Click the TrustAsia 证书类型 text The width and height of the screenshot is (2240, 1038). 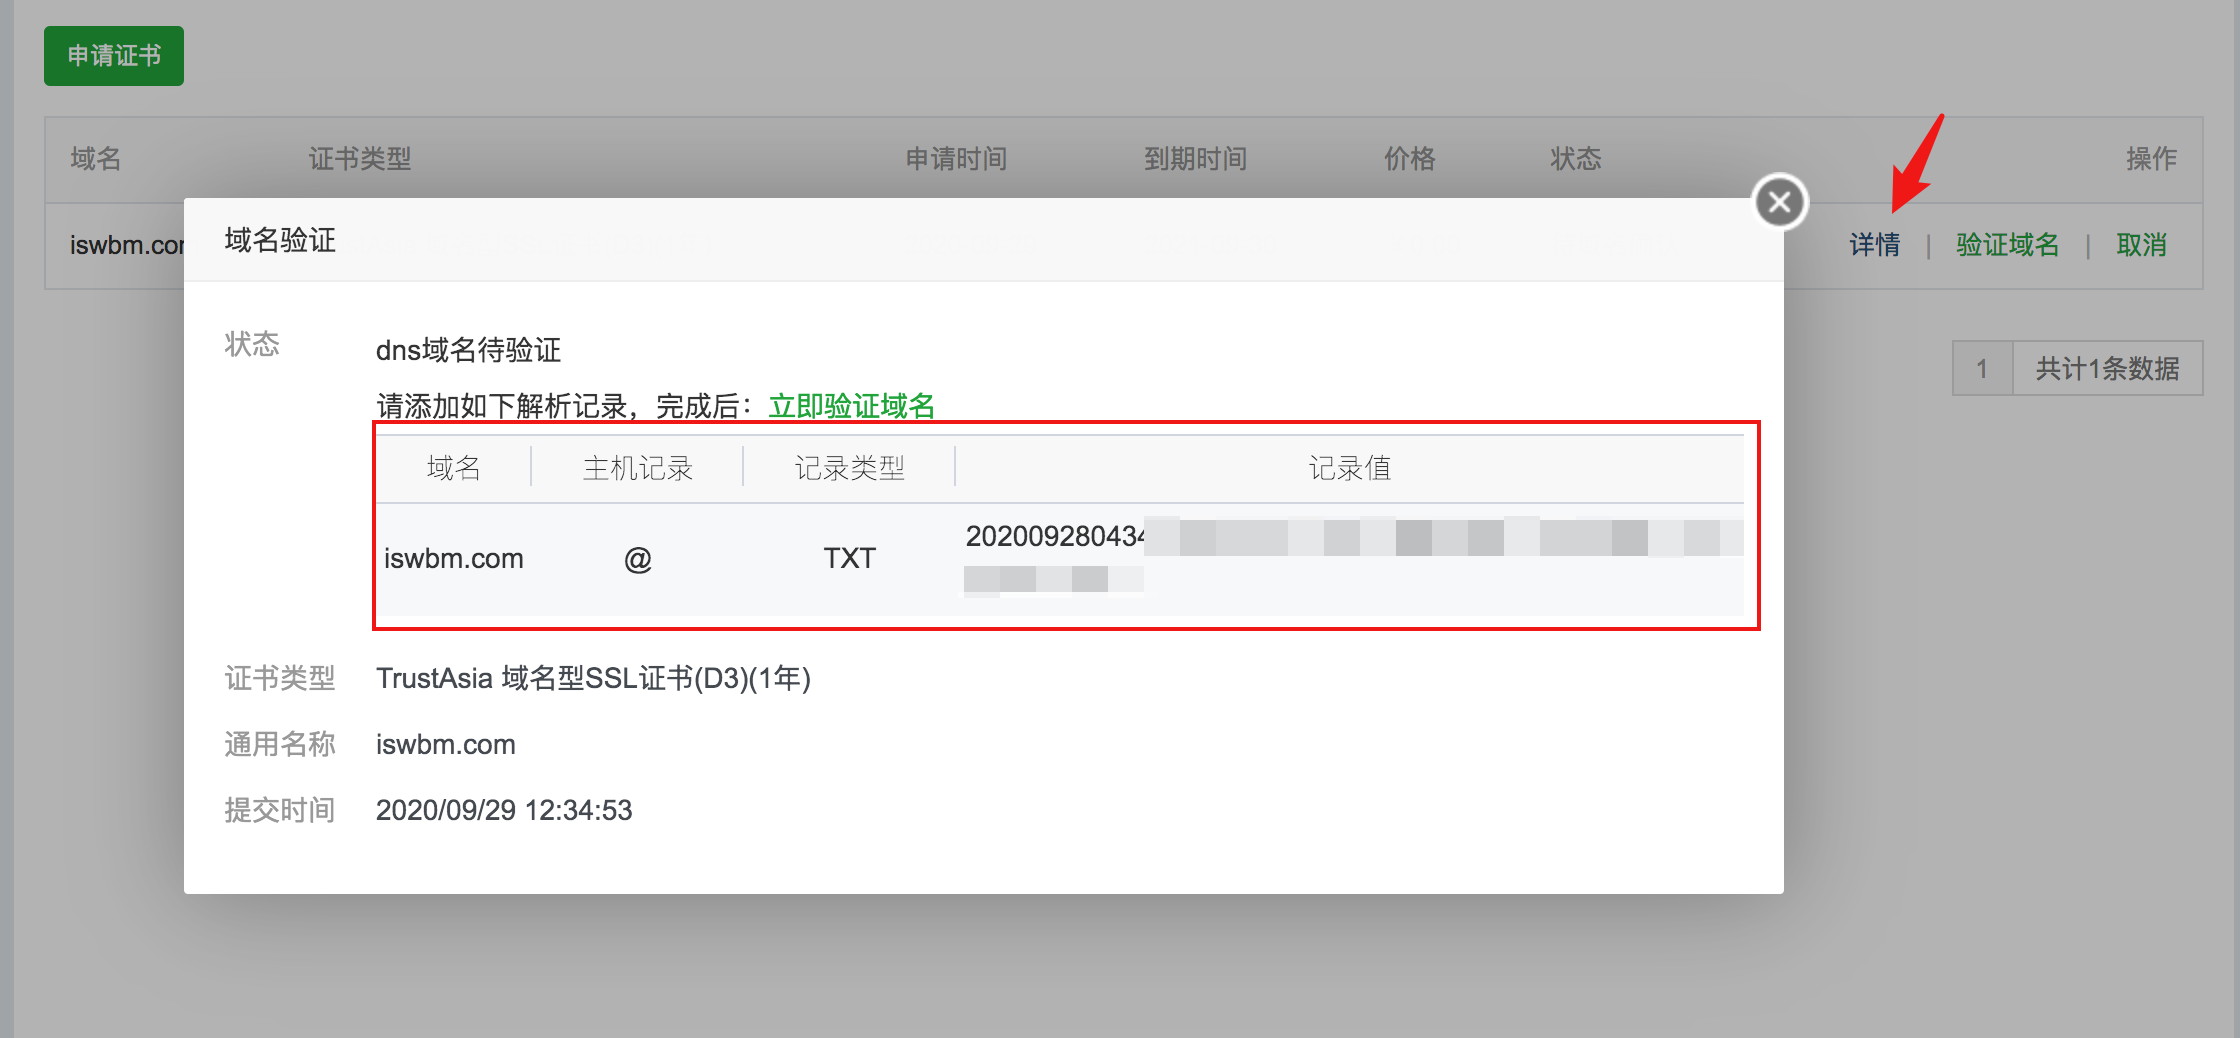(x=593, y=678)
